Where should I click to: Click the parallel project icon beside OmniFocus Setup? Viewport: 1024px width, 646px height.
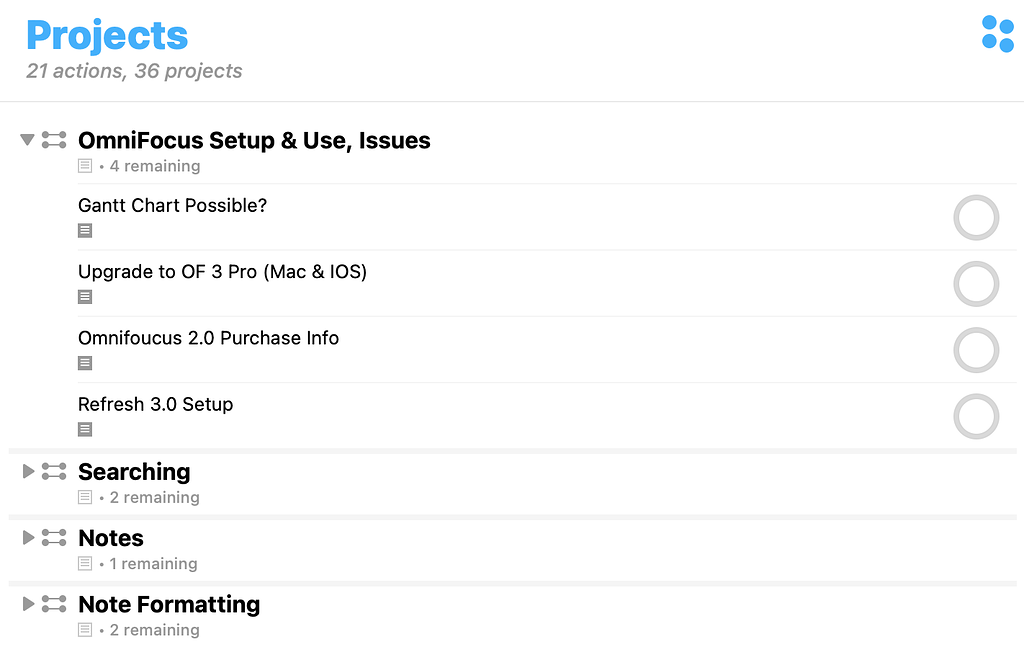click(x=53, y=140)
